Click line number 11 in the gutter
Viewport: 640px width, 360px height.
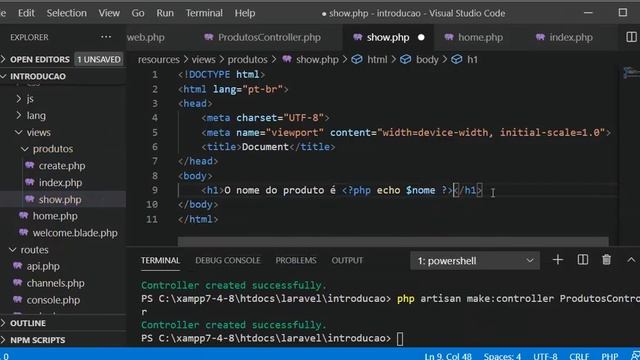[152, 219]
